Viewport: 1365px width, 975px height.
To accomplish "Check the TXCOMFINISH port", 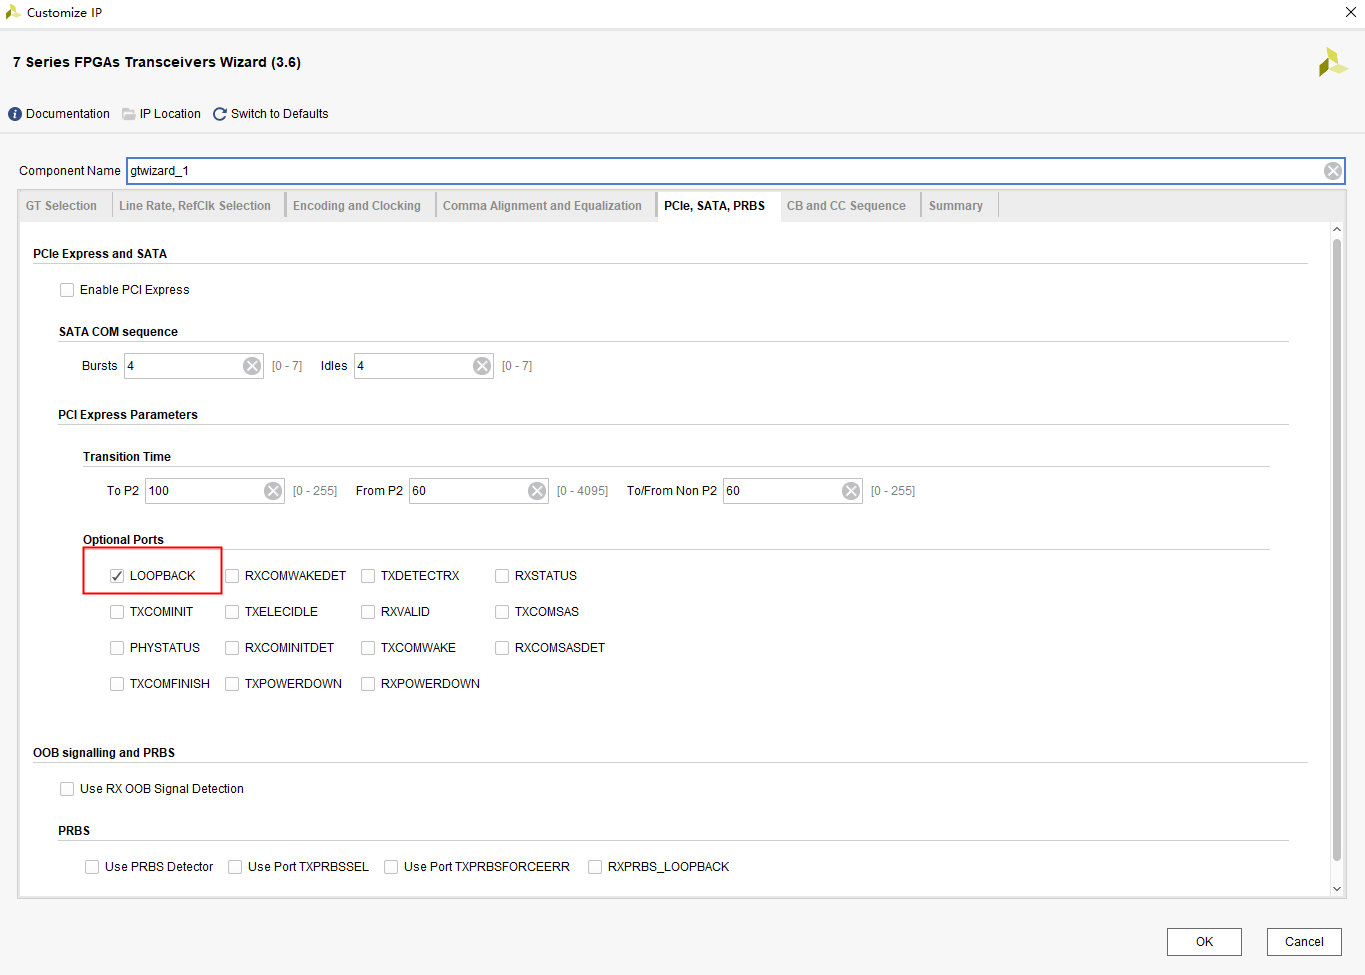I will 117,684.
